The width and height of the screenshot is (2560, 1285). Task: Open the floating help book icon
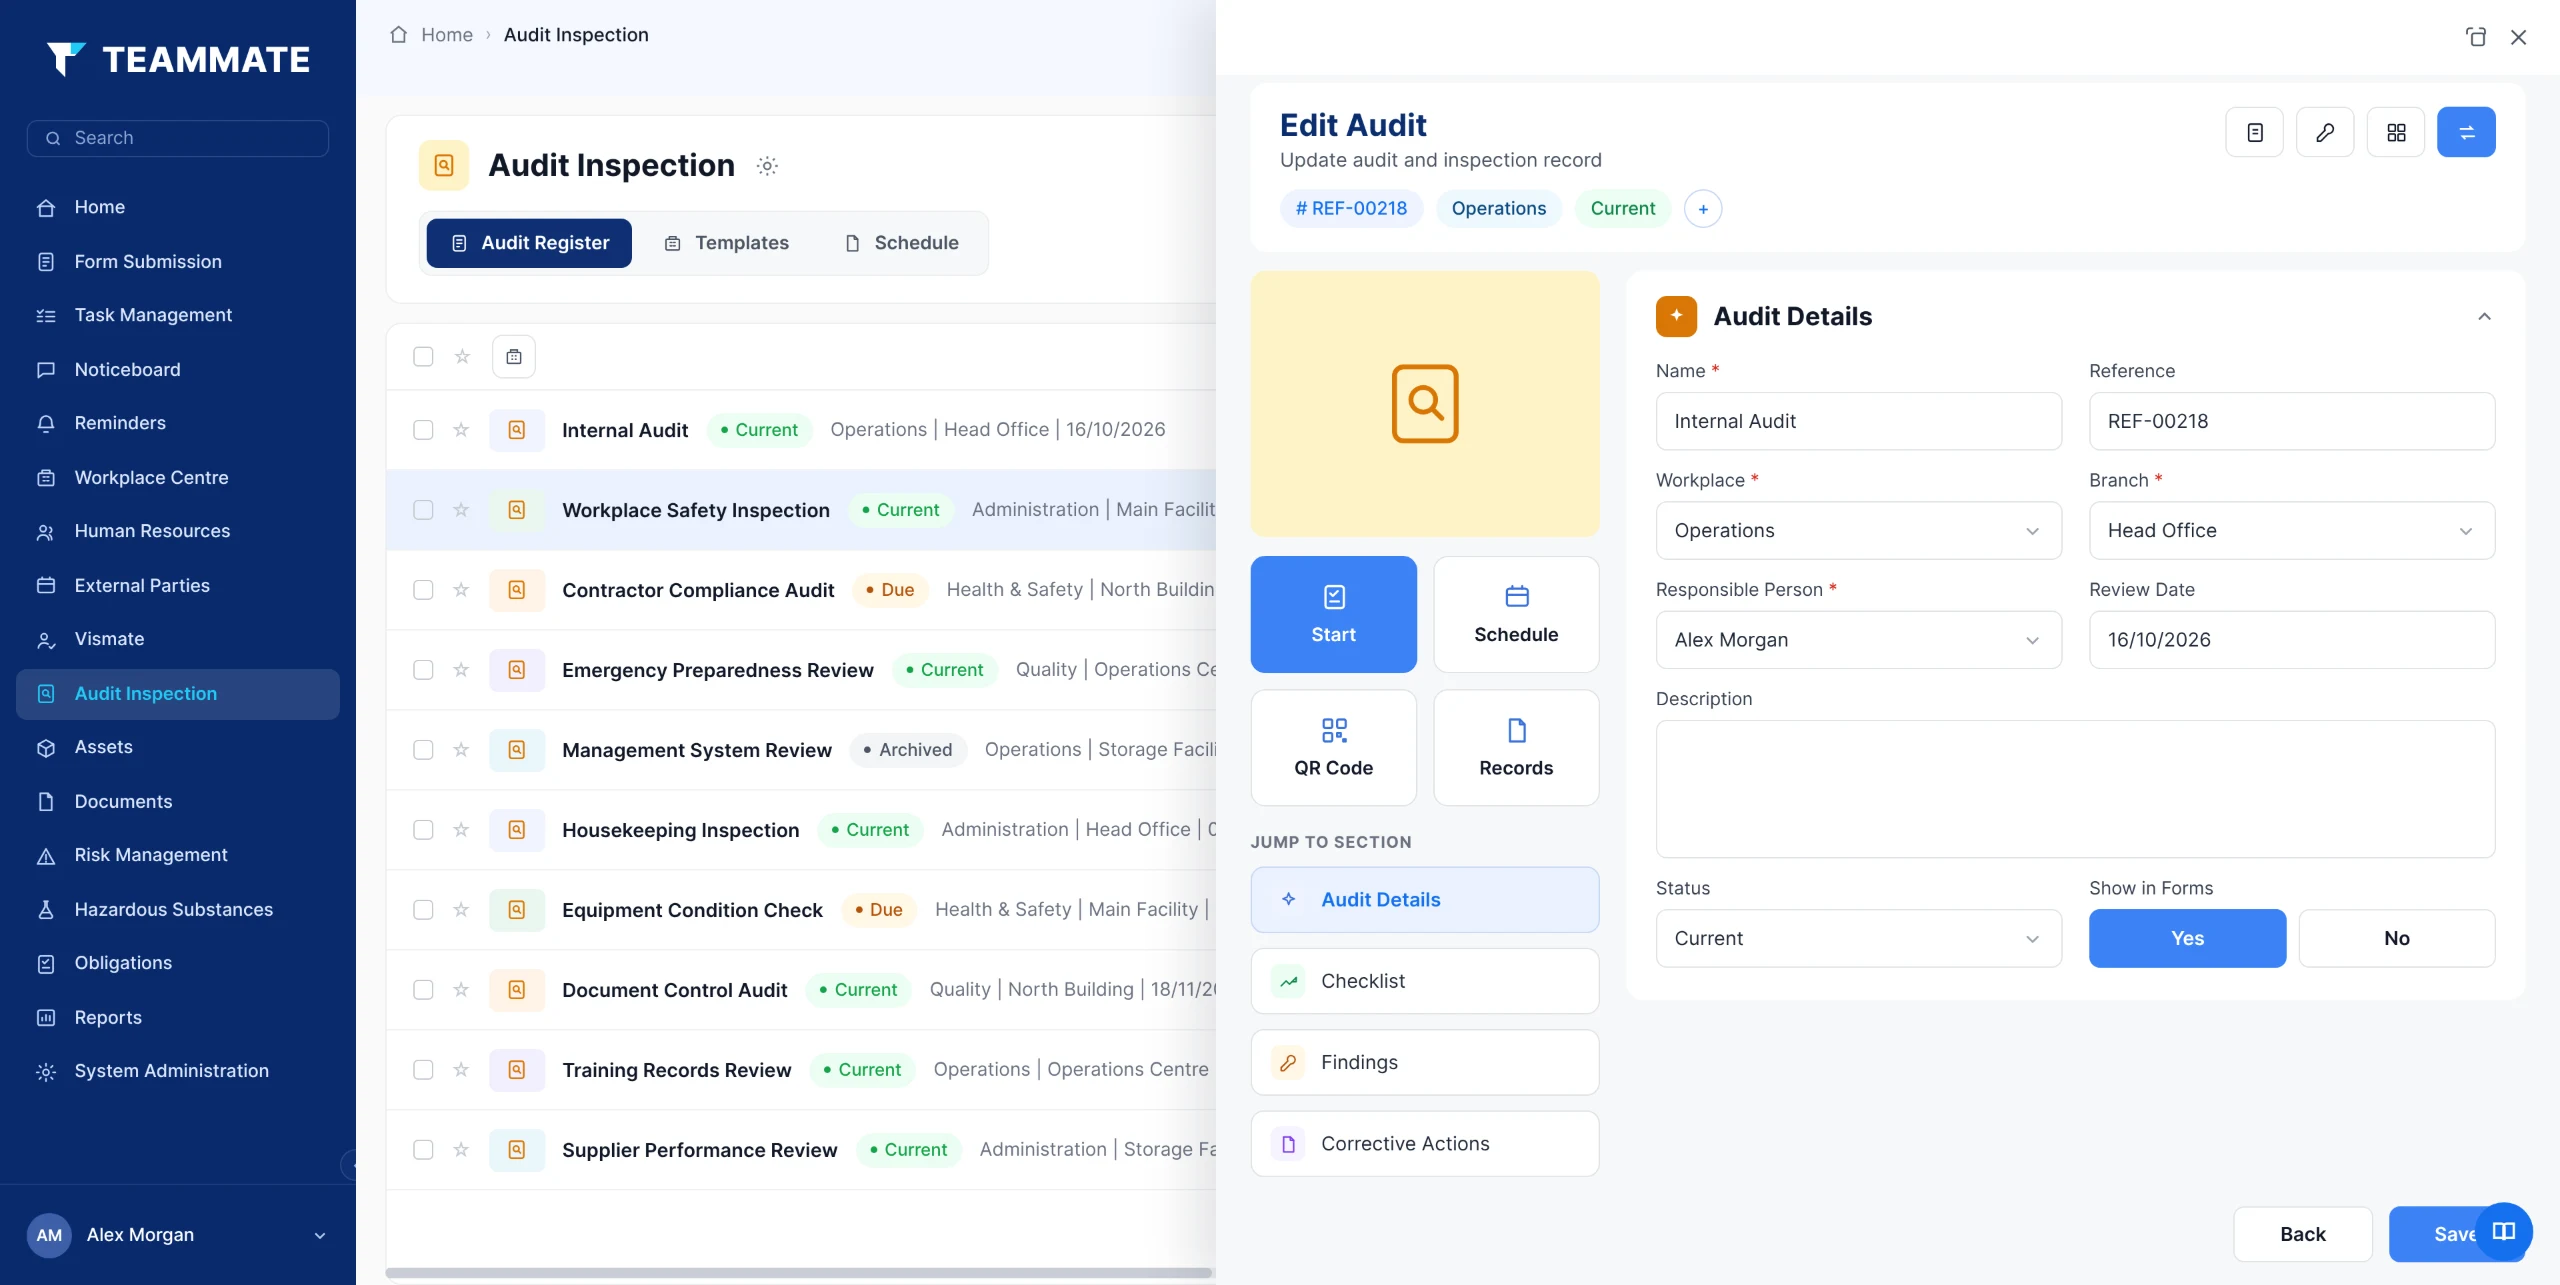point(2504,1231)
